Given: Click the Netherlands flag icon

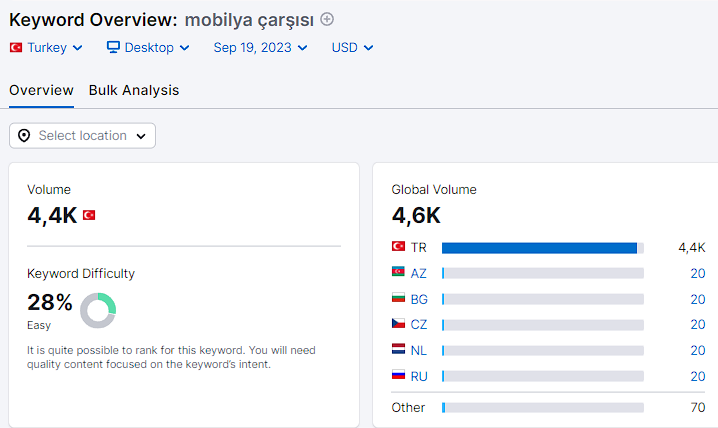Looking at the screenshot, I should 398,349.
